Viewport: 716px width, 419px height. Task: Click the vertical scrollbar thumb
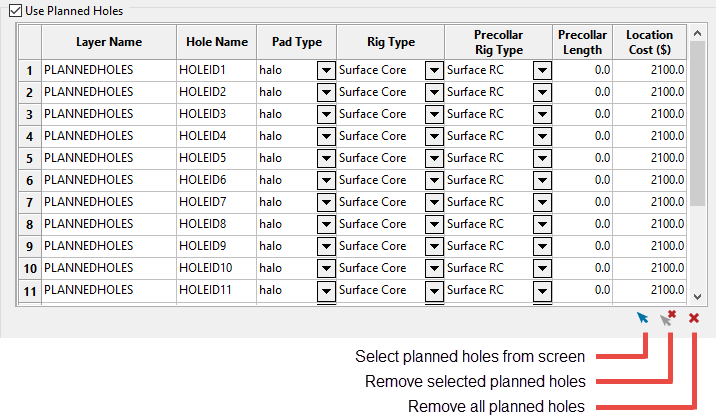pos(697,123)
